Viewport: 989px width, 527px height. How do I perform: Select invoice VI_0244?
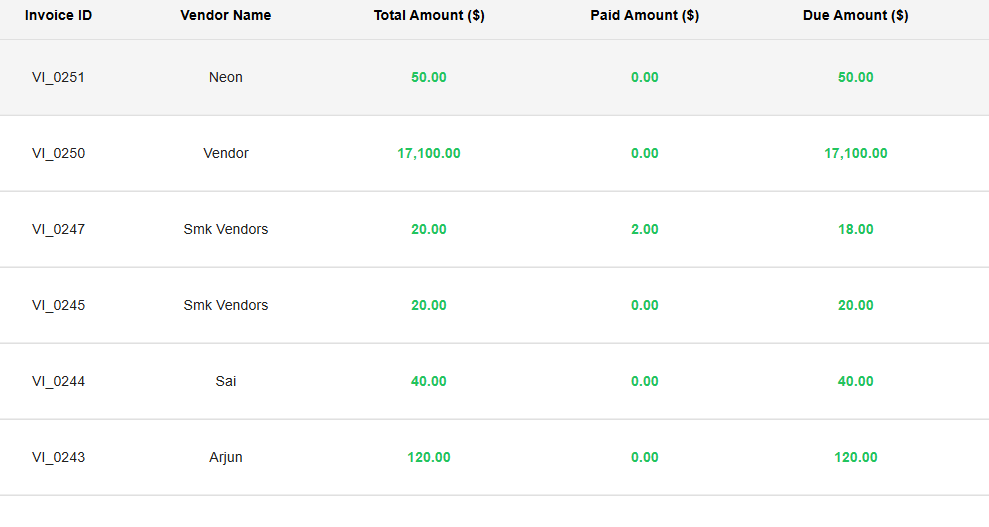pyautogui.click(x=58, y=381)
